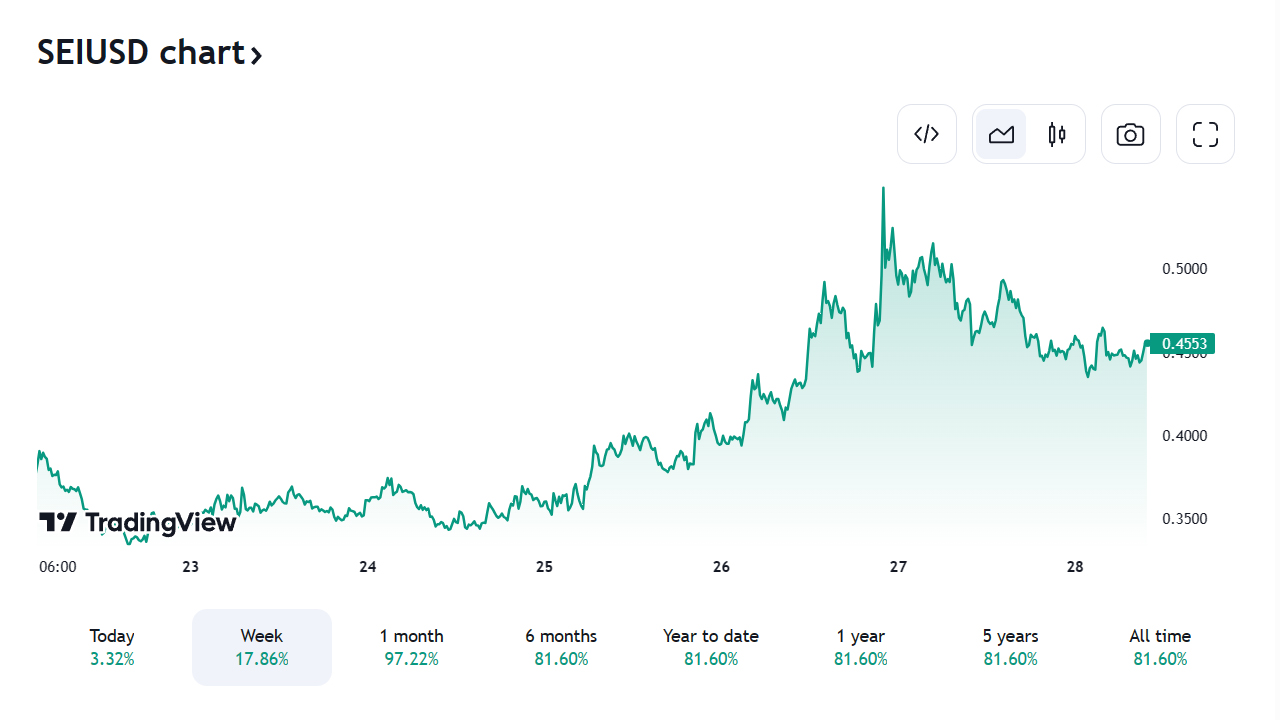Viewport: 1280px width, 720px height.
Task: Click the TradingView logo
Action: (138, 522)
